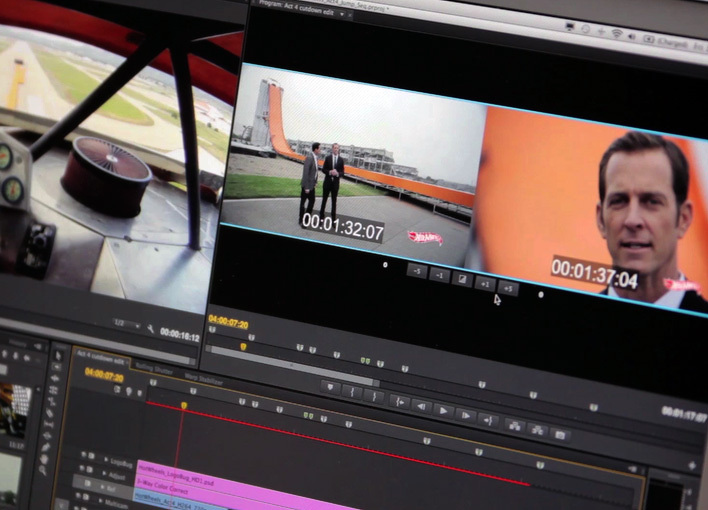This screenshot has height=510, width=708.
Task: Click source monitor timecode 00:00:16:12
Action: [x=180, y=335]
